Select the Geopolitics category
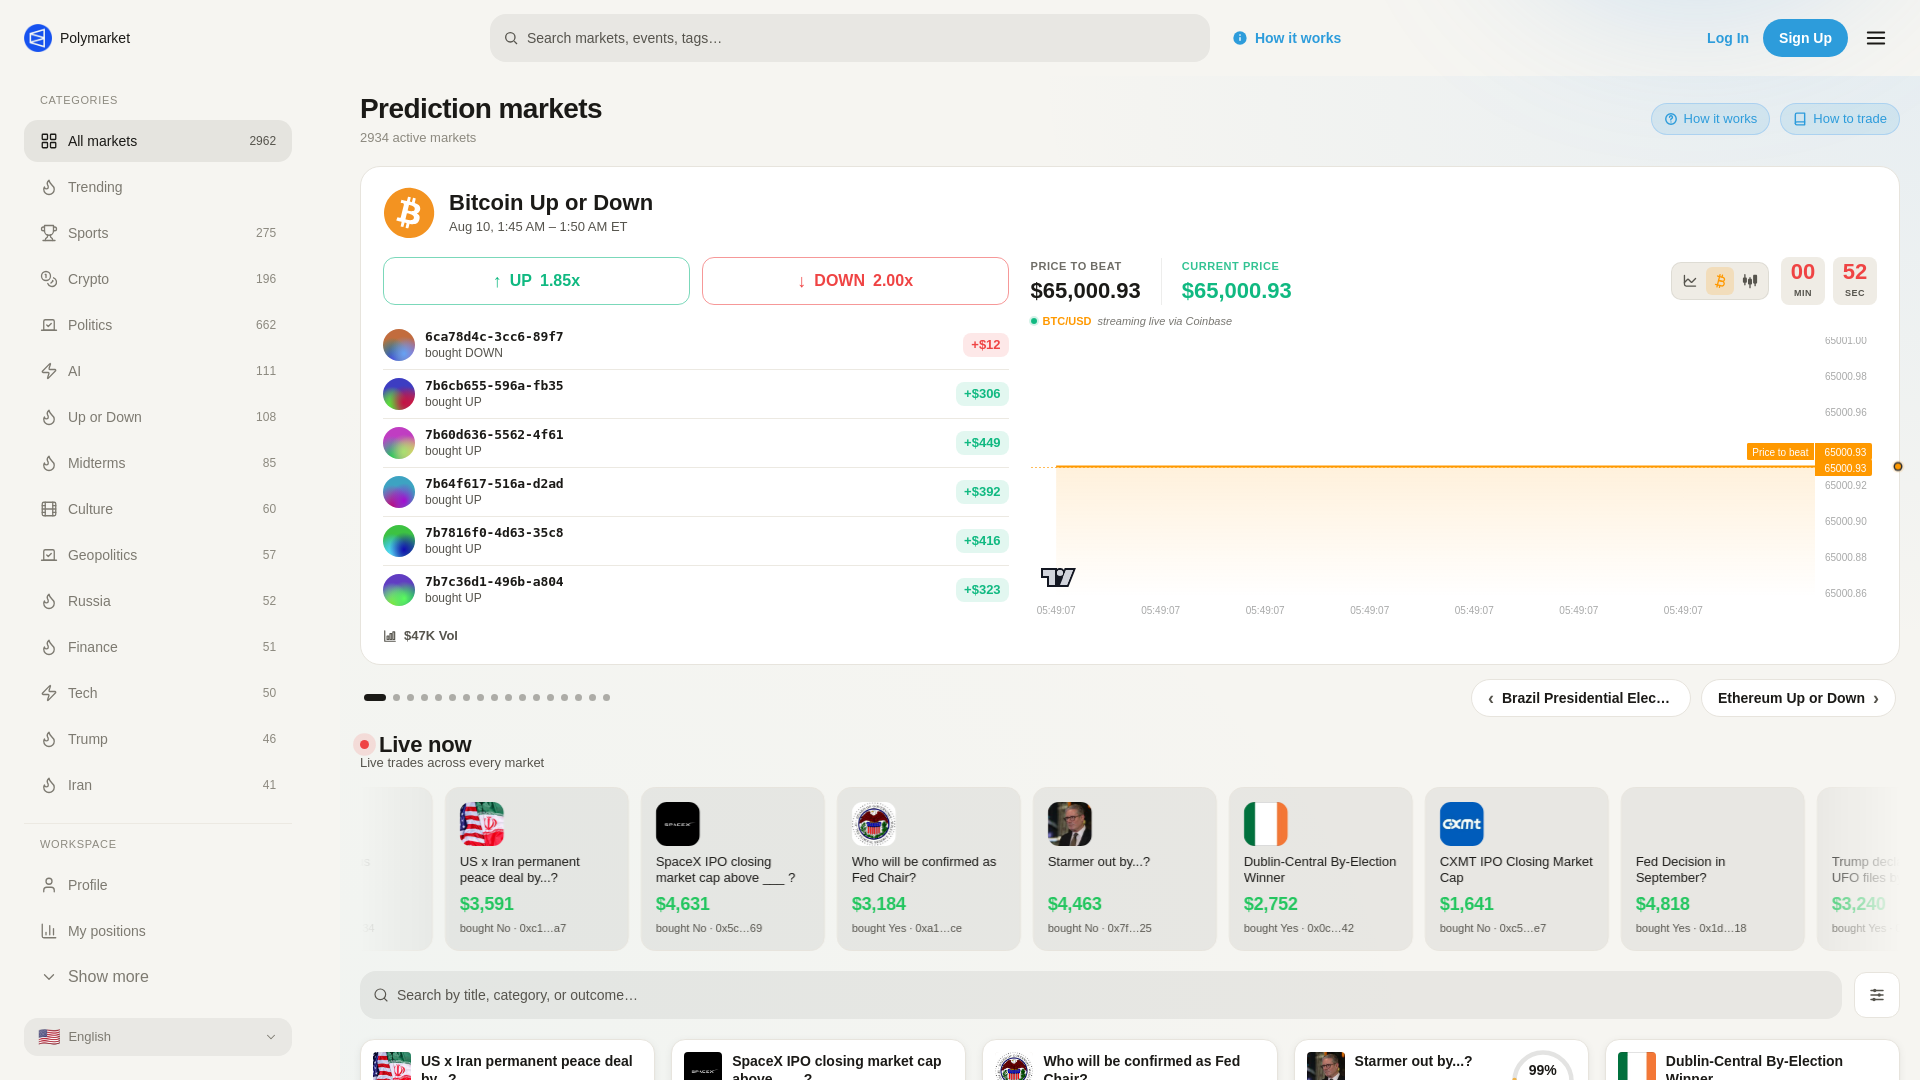The width and height of the screenshot is (1920, 1080). [x=158, y=555]
